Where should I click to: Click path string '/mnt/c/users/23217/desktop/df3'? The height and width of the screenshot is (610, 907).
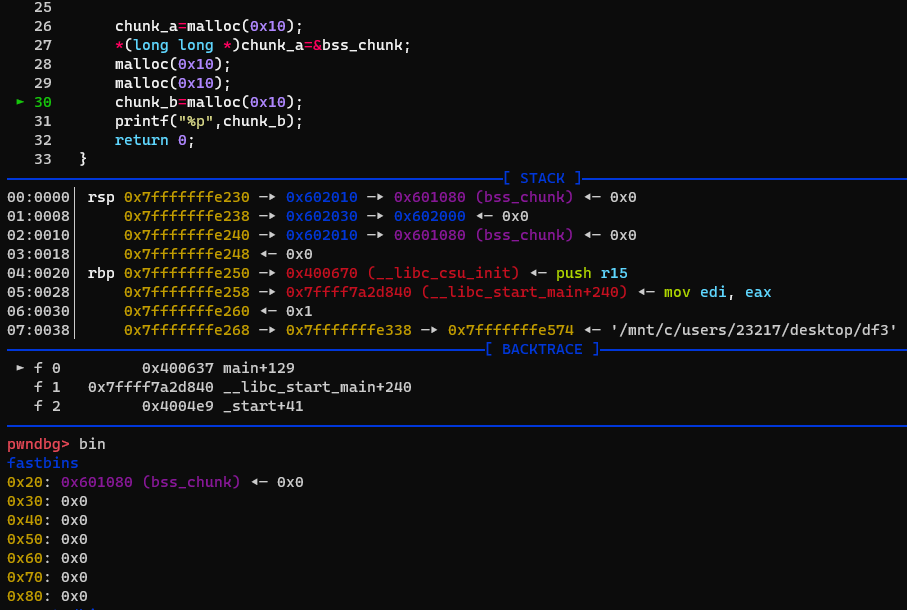(x=753, y=330)
